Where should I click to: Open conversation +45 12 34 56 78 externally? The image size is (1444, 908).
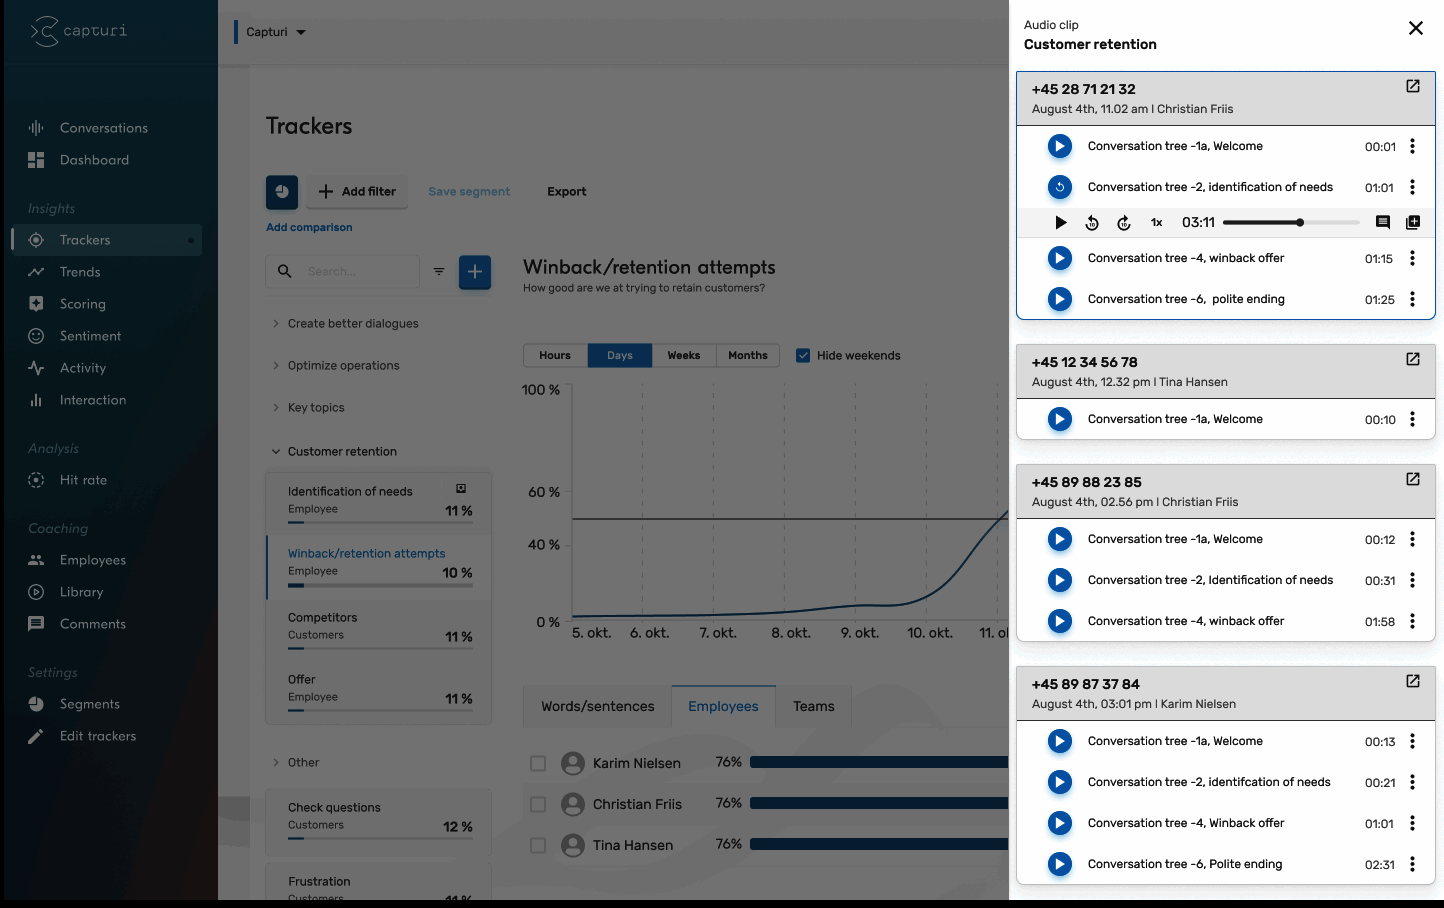tap(1413, 359)
